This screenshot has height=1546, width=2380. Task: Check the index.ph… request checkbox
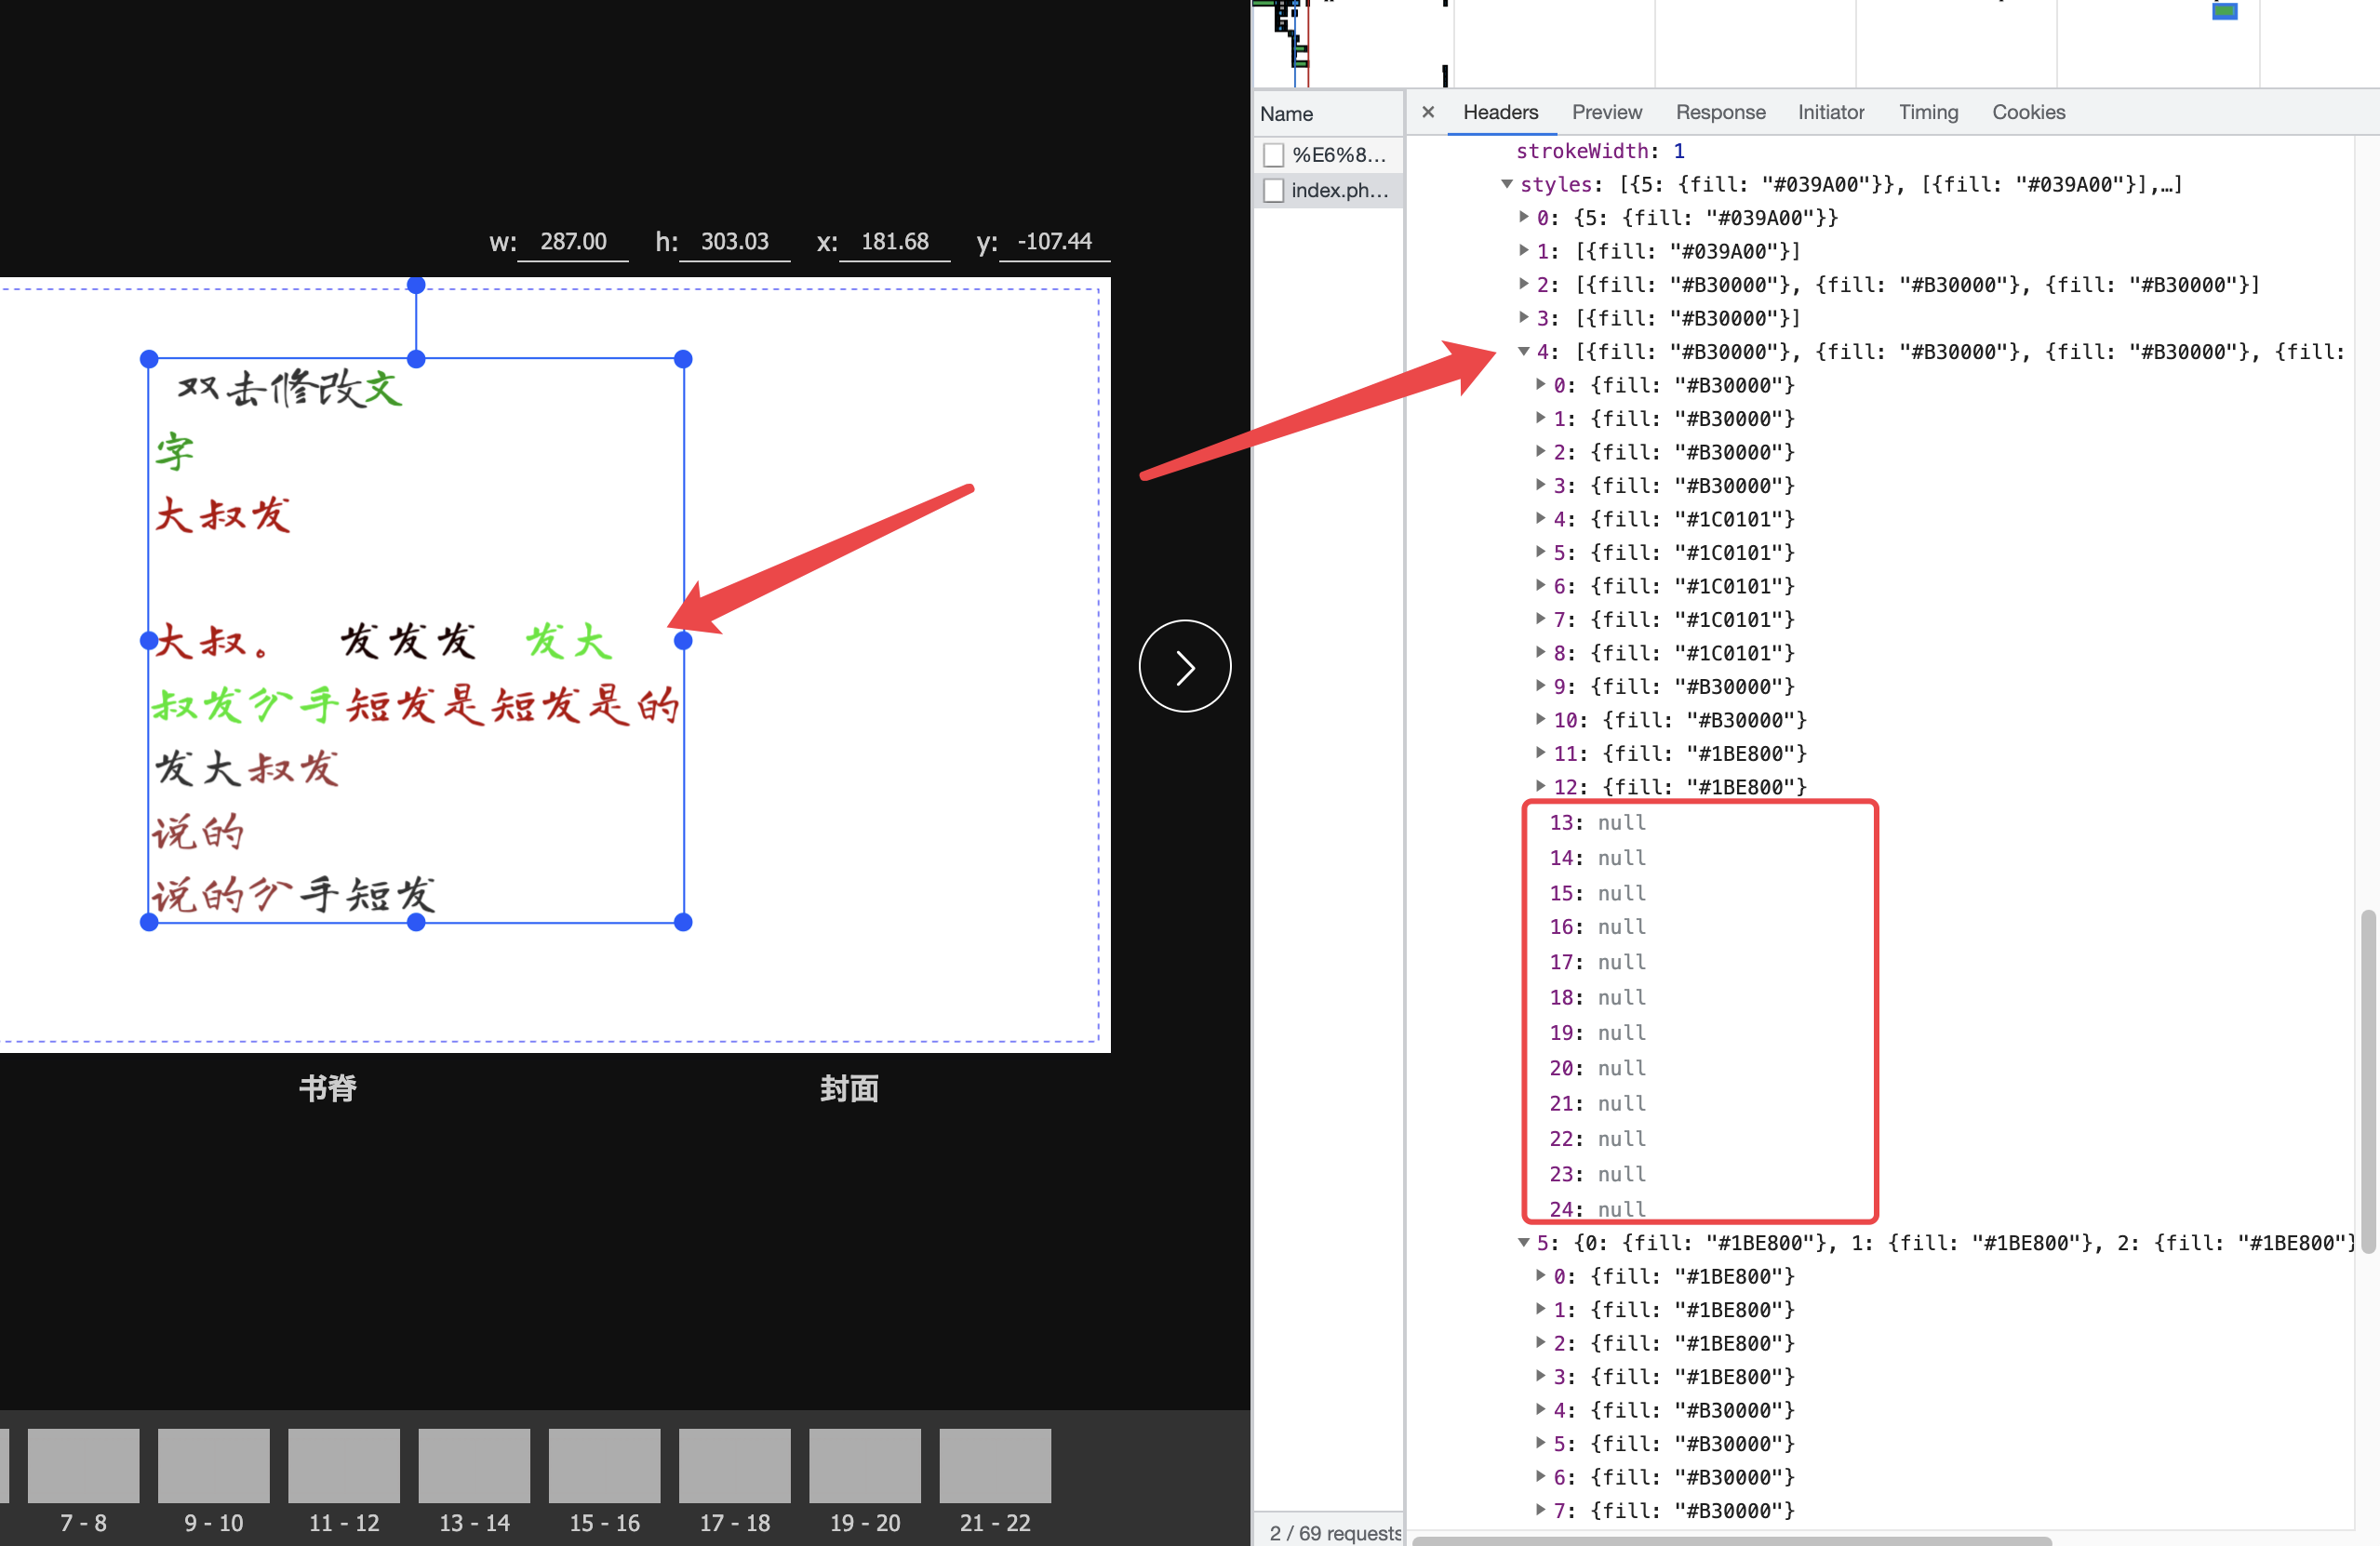tap(1273, 190)
